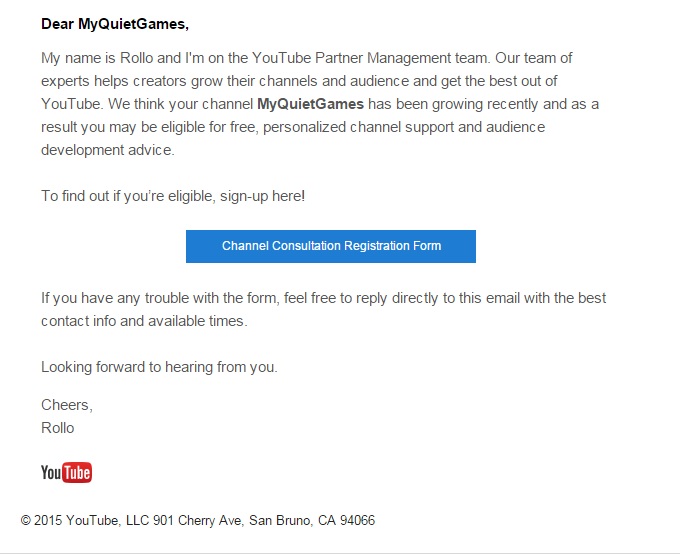The width and height of the screenshot is (680, 554).
Task: Click the line ending 'development advice.'
Action: pos(108,150)
